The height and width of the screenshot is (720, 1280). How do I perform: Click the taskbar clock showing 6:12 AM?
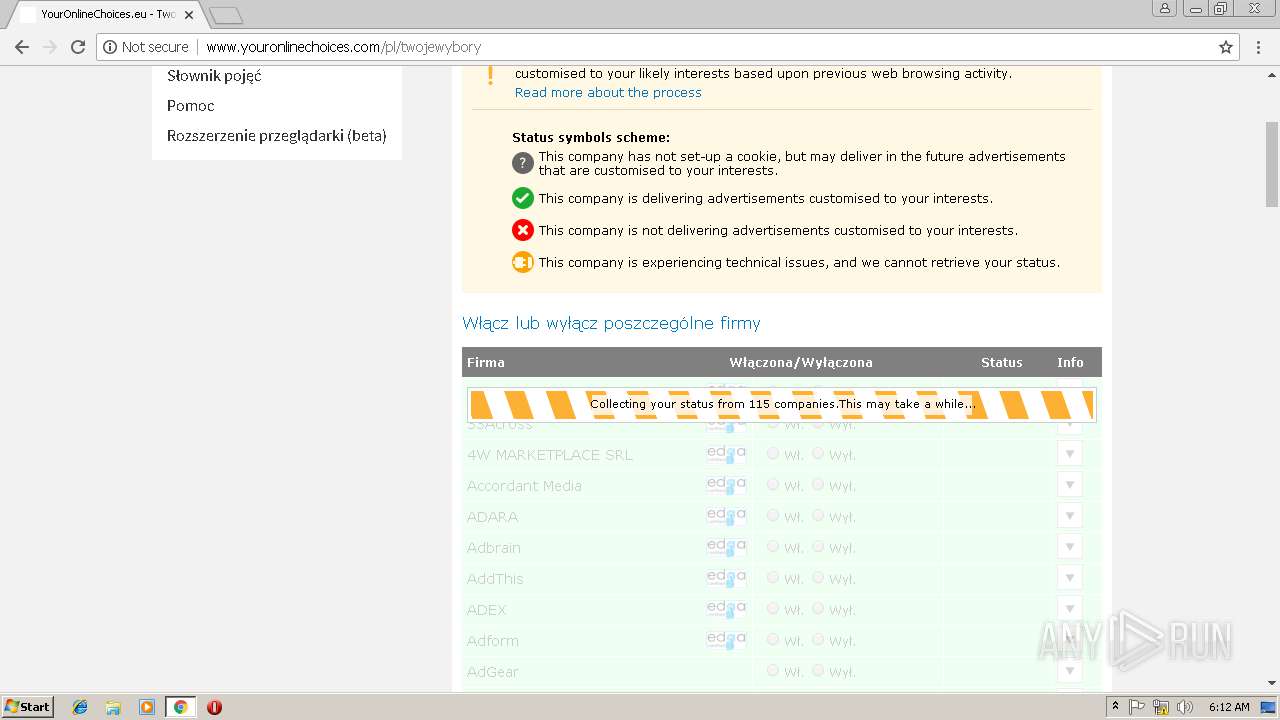click(x=1229, y=707)
